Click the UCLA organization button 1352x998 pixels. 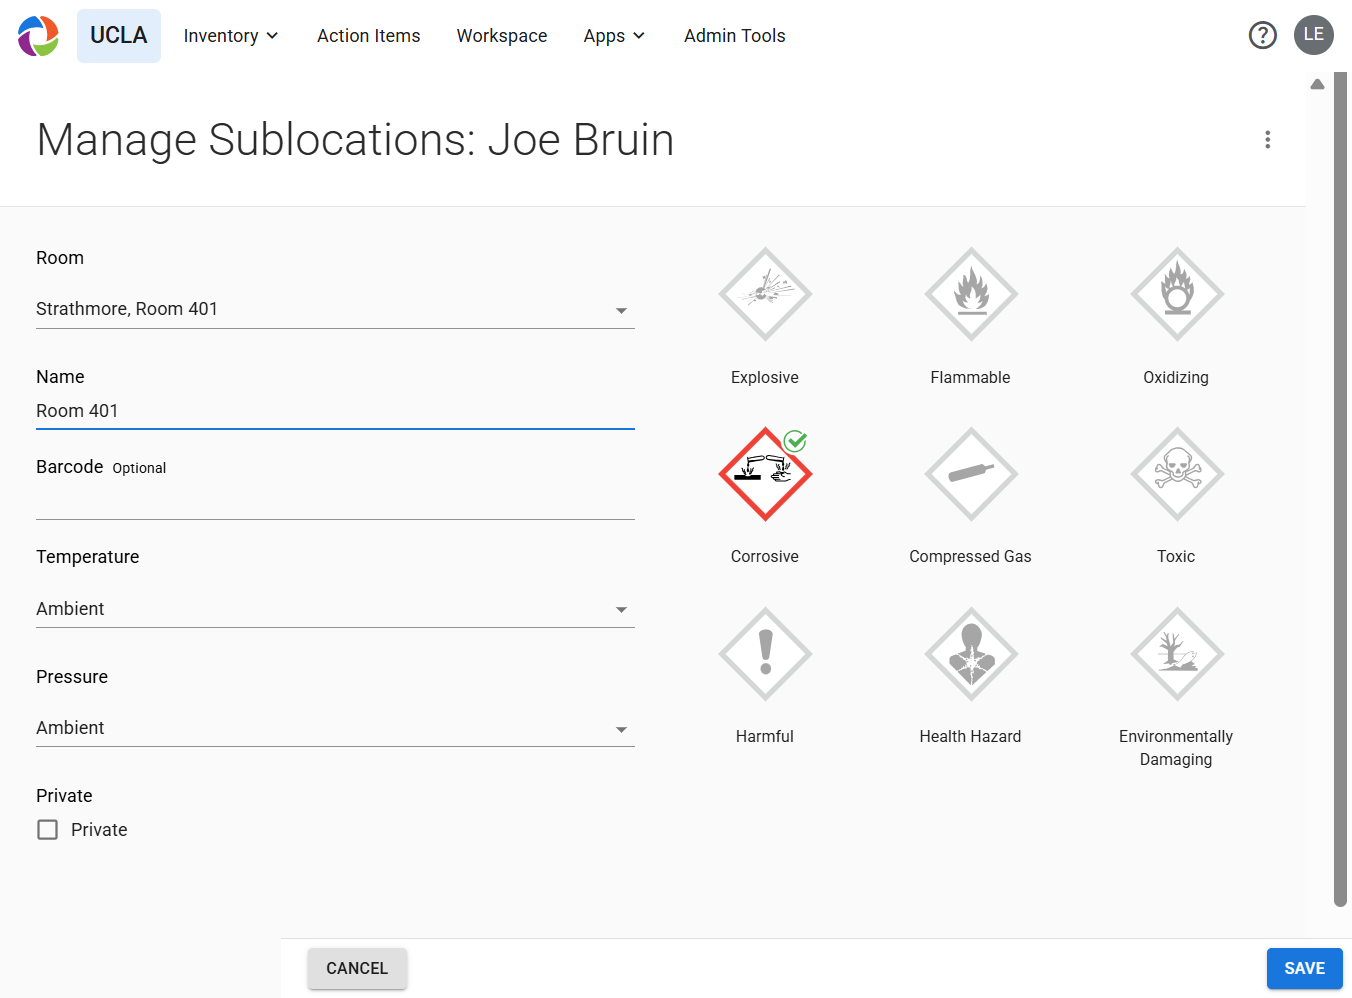(119, 36)
